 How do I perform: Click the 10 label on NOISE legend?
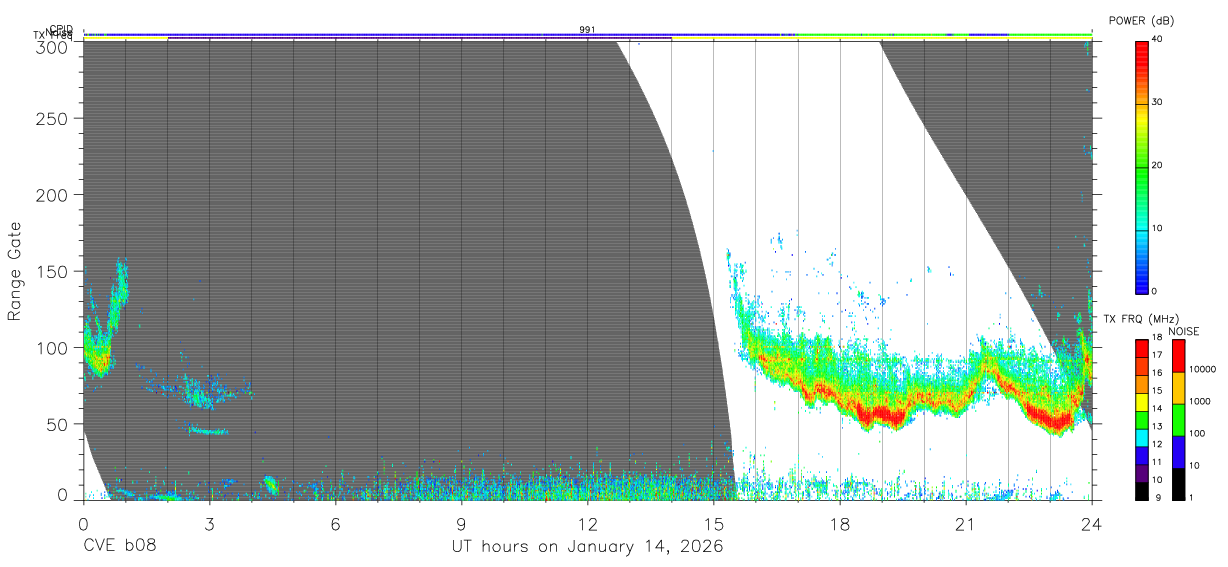coord(1194,466)
